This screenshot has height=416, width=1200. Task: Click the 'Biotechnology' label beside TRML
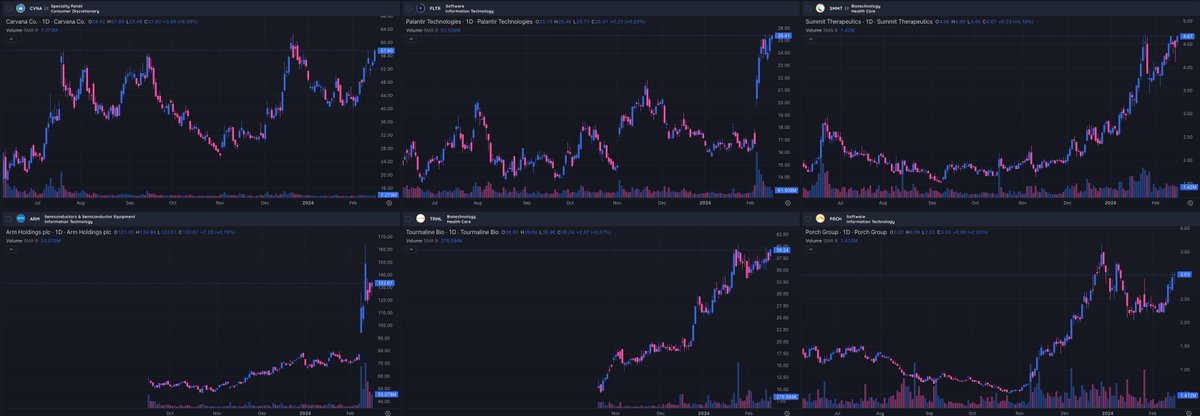pyautogui.click(x=460, y=215)
